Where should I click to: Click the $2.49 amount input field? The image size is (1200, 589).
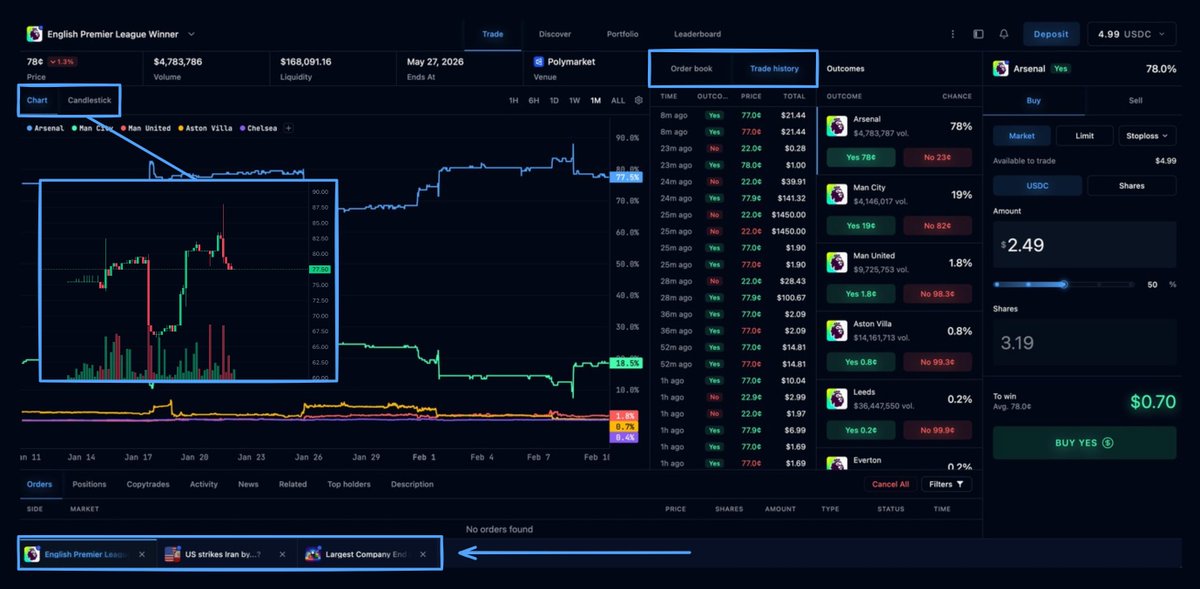pyautogui.click(x=1085, y=244)
